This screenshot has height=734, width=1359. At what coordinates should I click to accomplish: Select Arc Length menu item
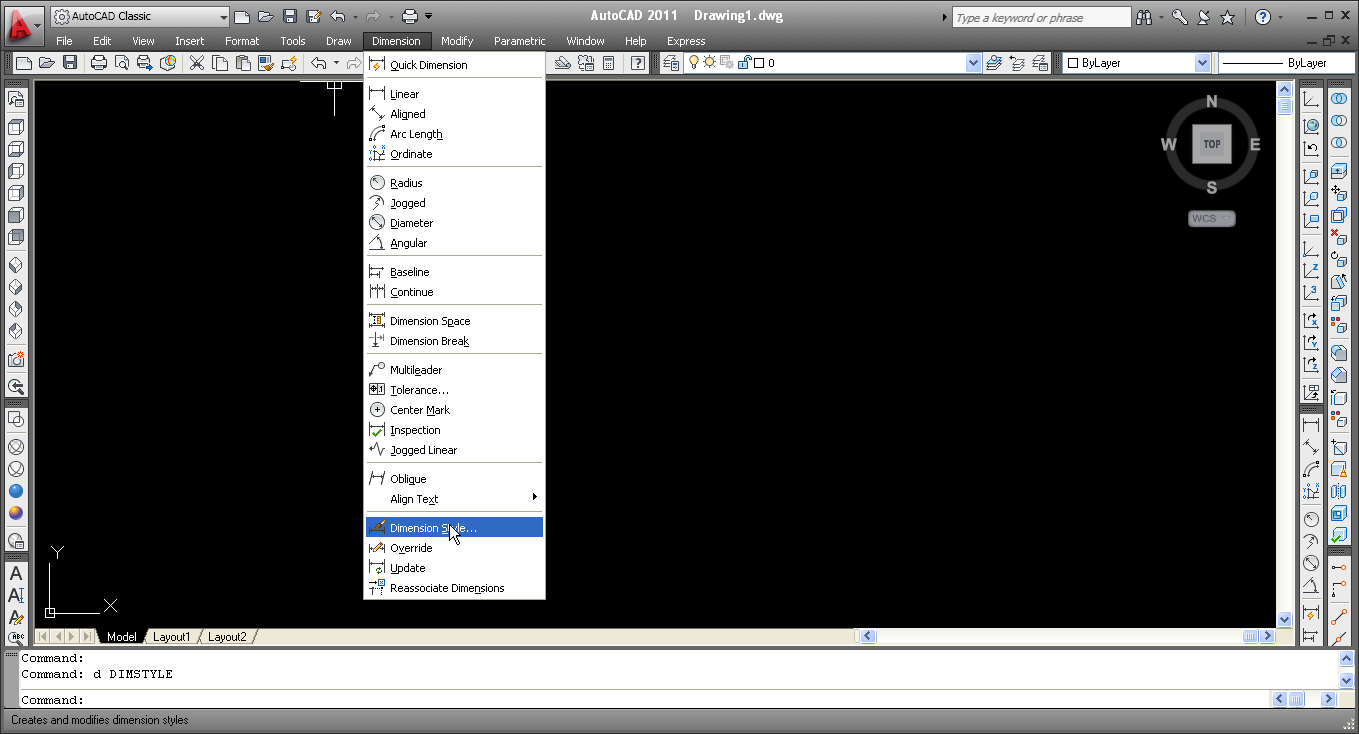tap(455, 134)
